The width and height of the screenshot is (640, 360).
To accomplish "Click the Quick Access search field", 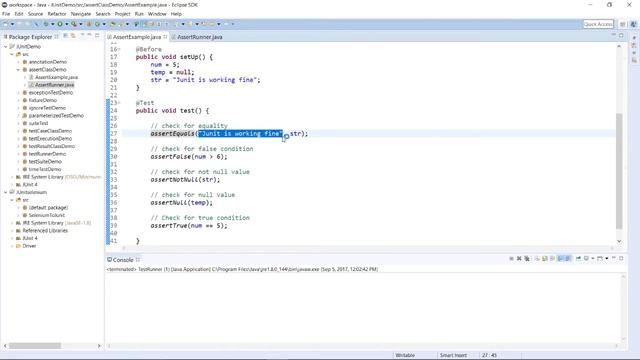I will pyautogui.click(x=598, y=24).
